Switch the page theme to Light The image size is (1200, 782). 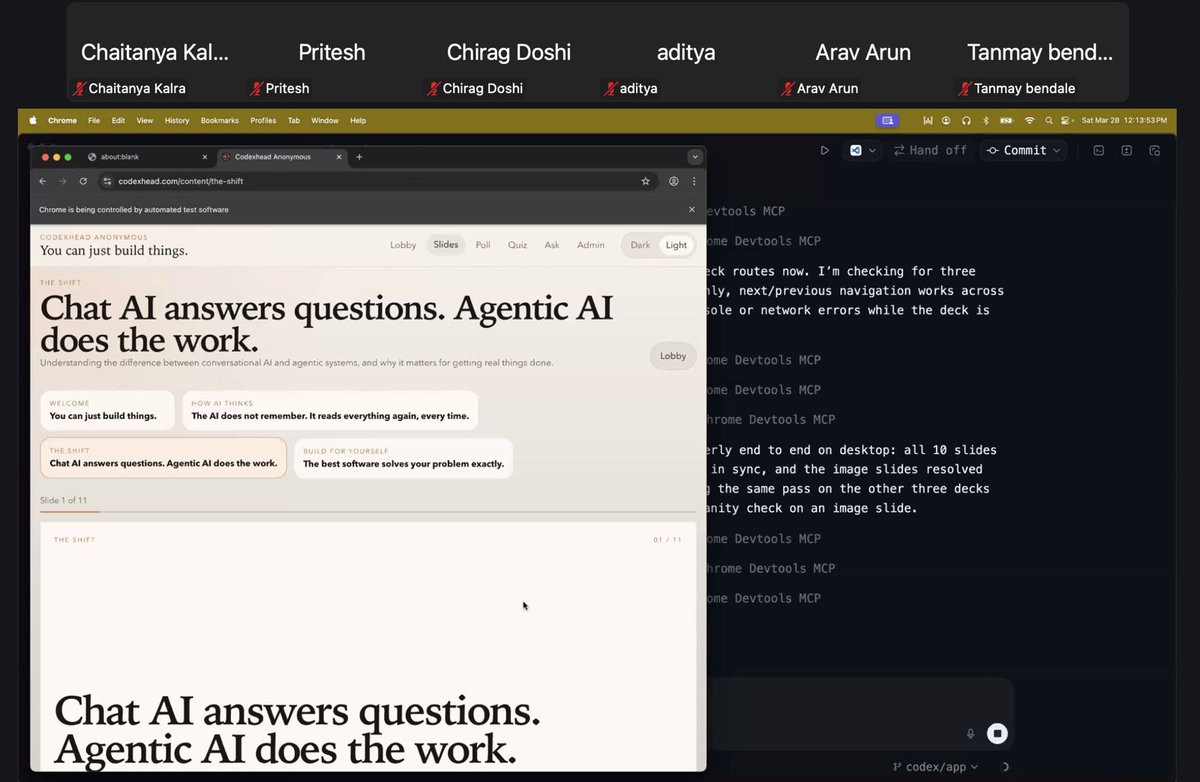(x=677, y=245)
